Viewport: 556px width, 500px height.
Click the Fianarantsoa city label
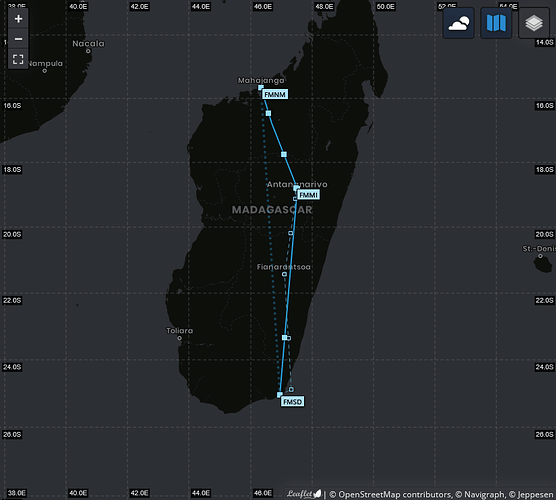(284, 267)
